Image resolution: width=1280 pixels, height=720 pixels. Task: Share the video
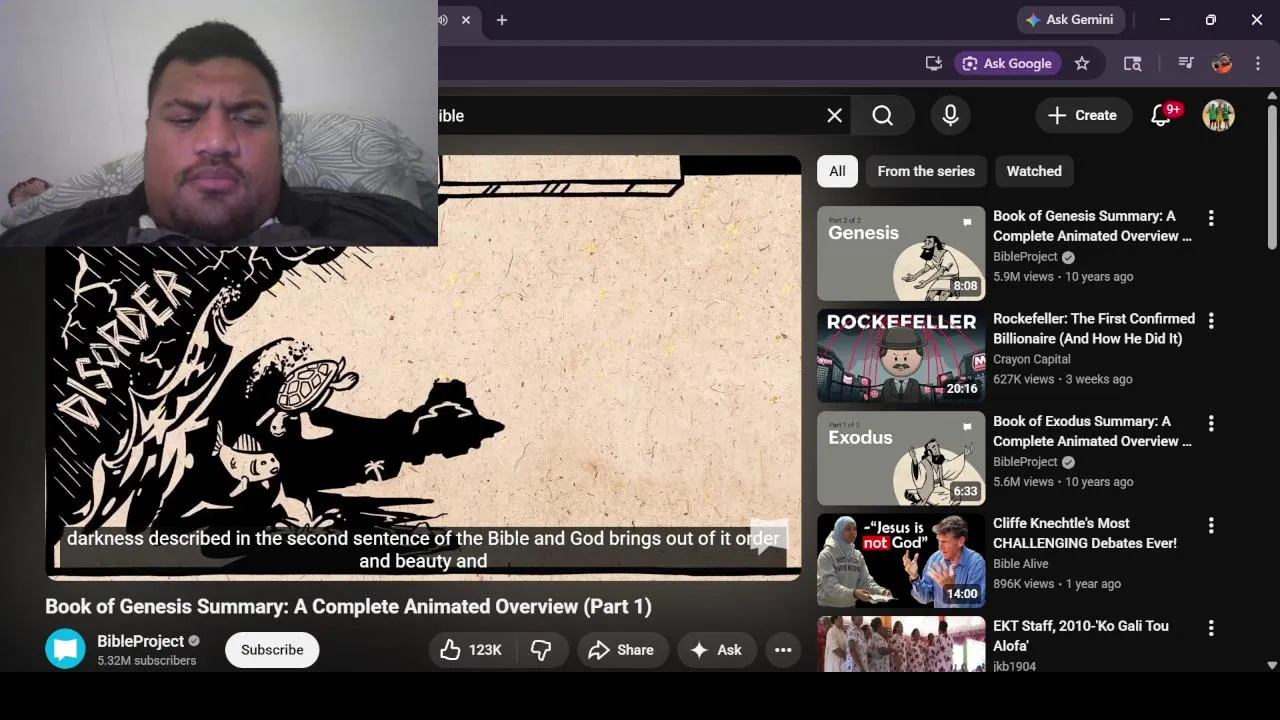[621, 650]
